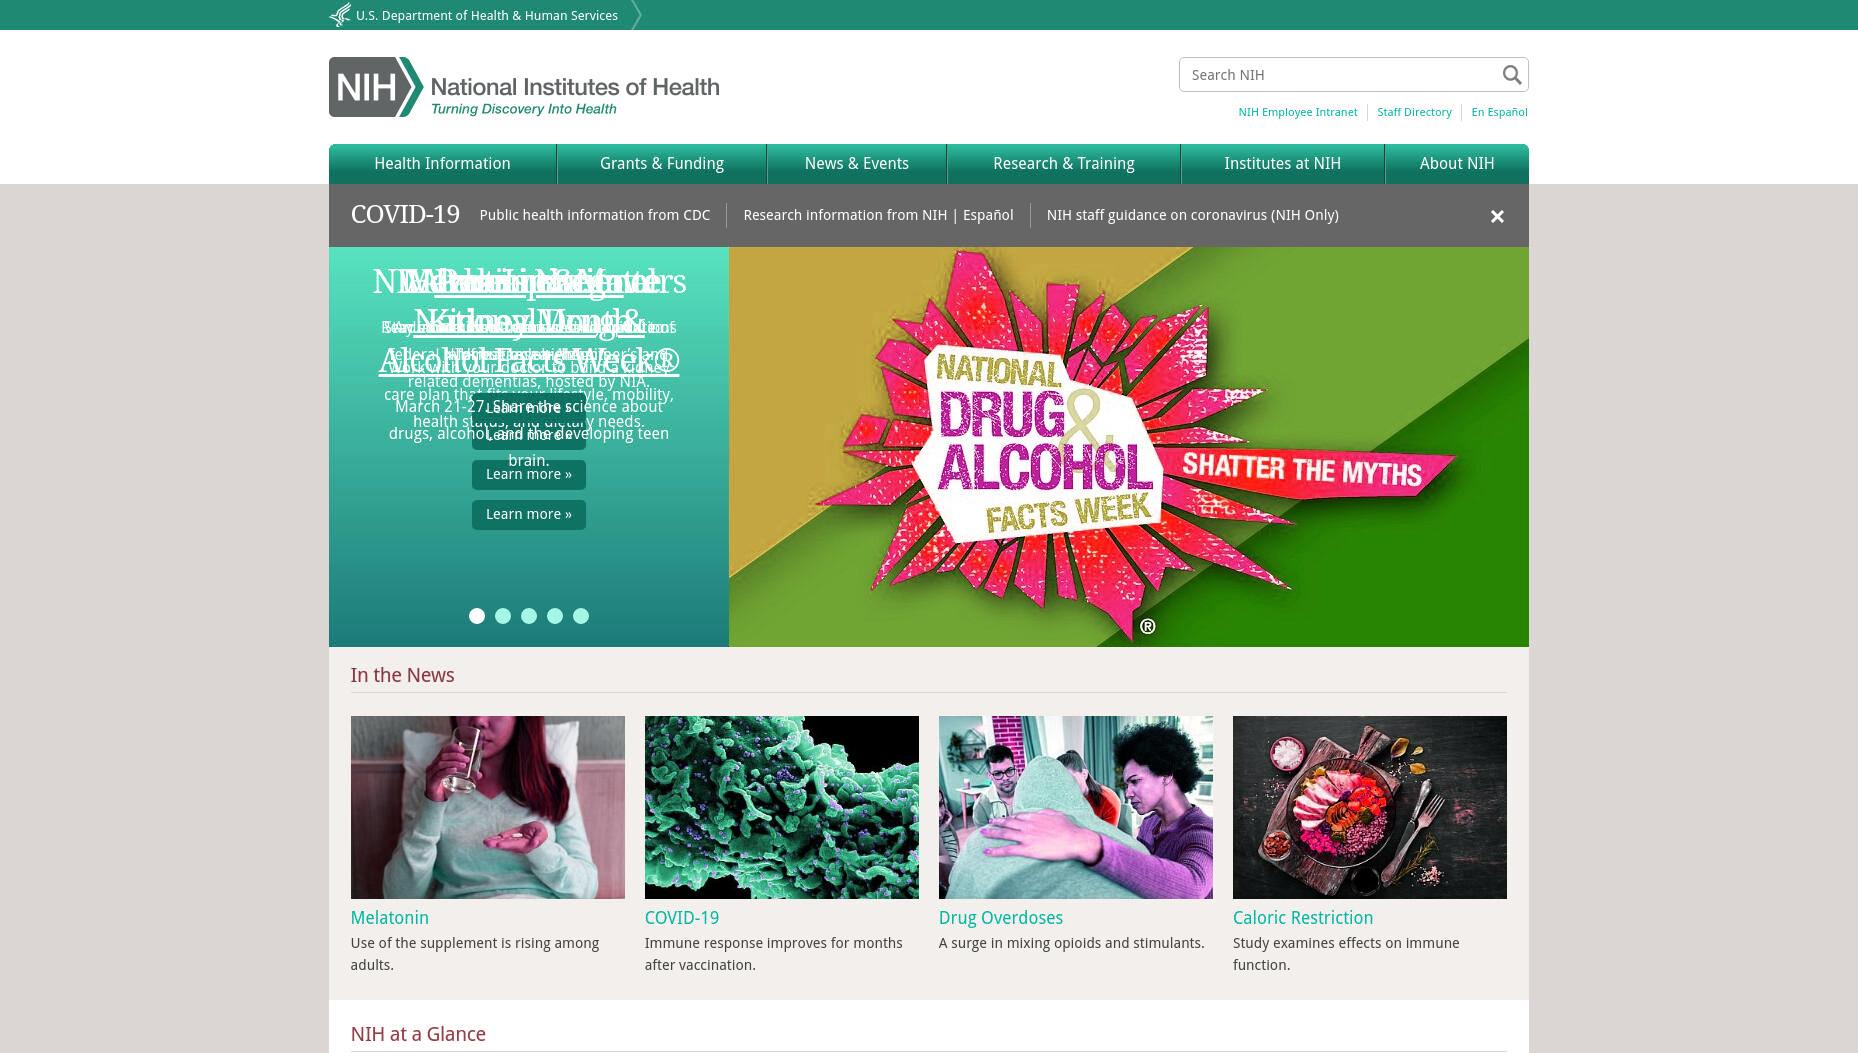1858x1053 pixels.
Task: Open the Institutes at NIH menu
Action: (x=1283, y=164)
